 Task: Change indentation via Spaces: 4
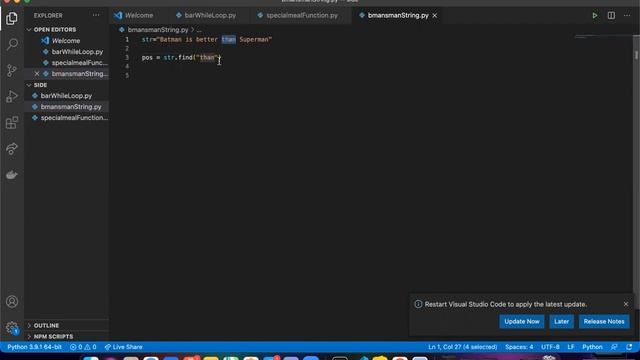pos(519,347)
